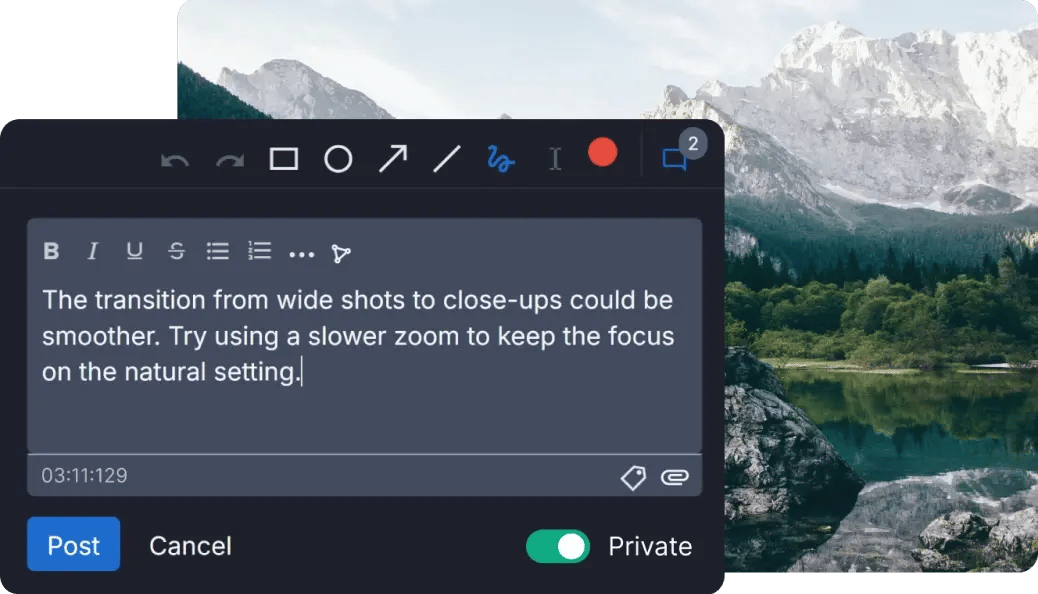Post the comment
The width and height of the screenshot is (1038, 594).
click(x=73, y=545)
